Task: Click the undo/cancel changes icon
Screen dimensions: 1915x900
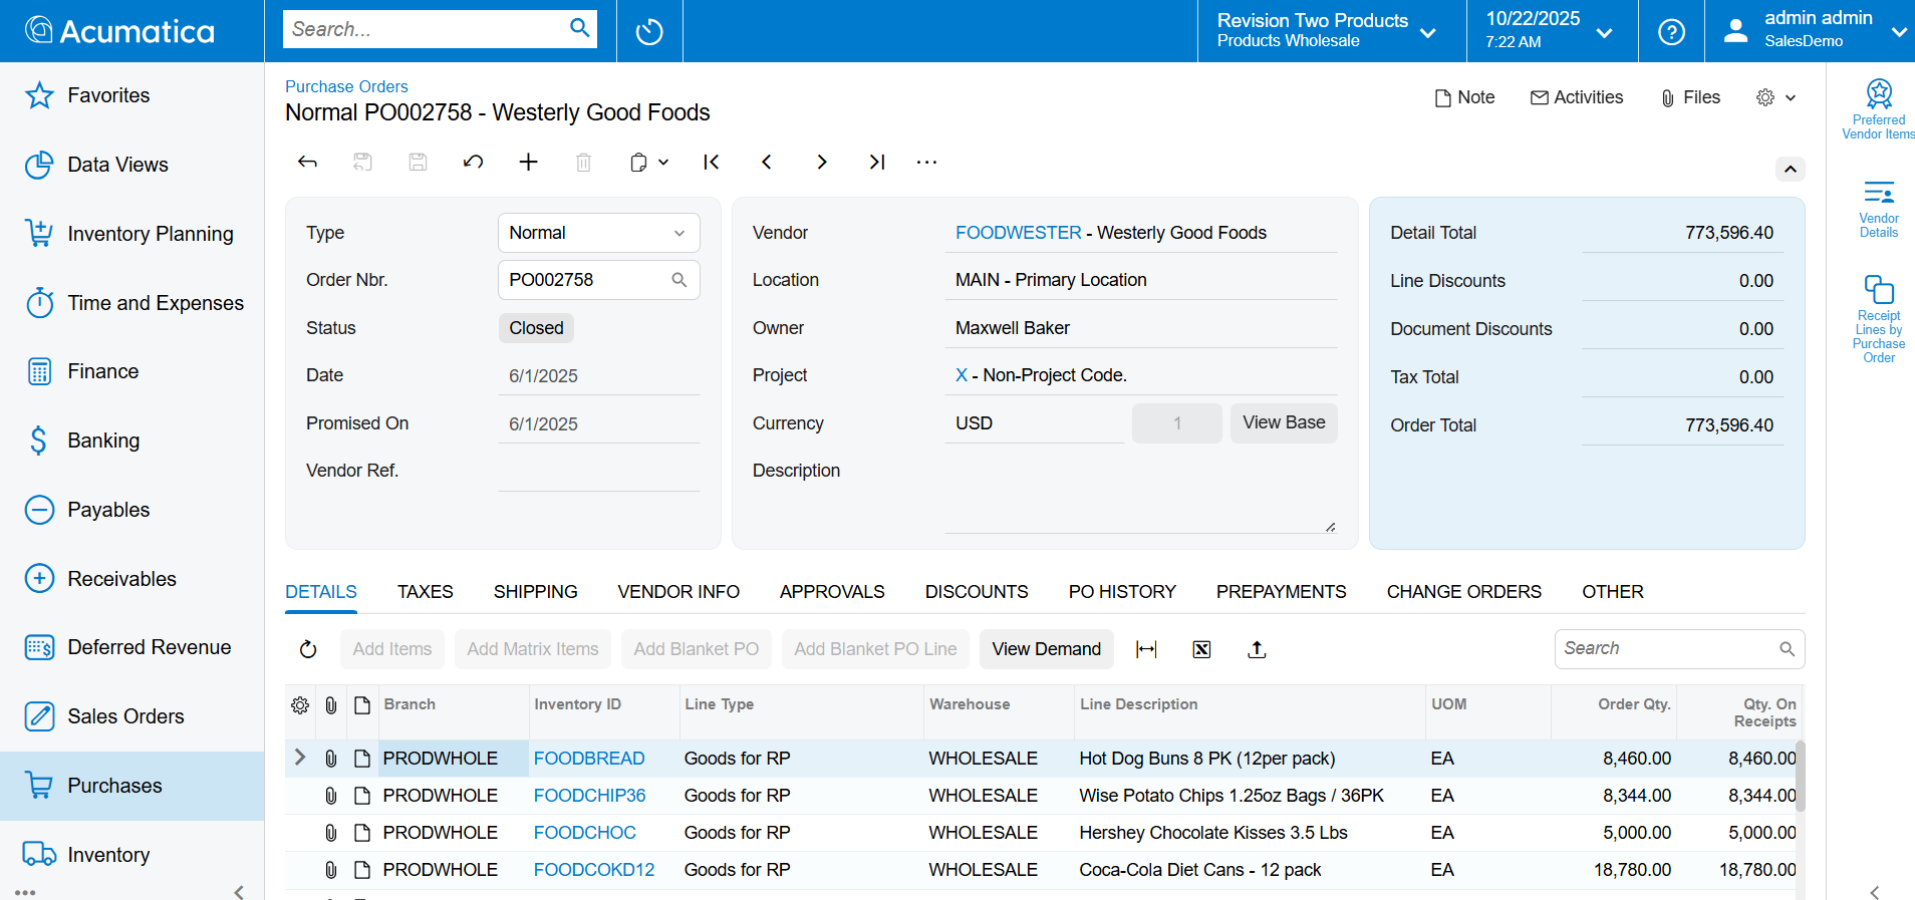Action: point(473,162)
